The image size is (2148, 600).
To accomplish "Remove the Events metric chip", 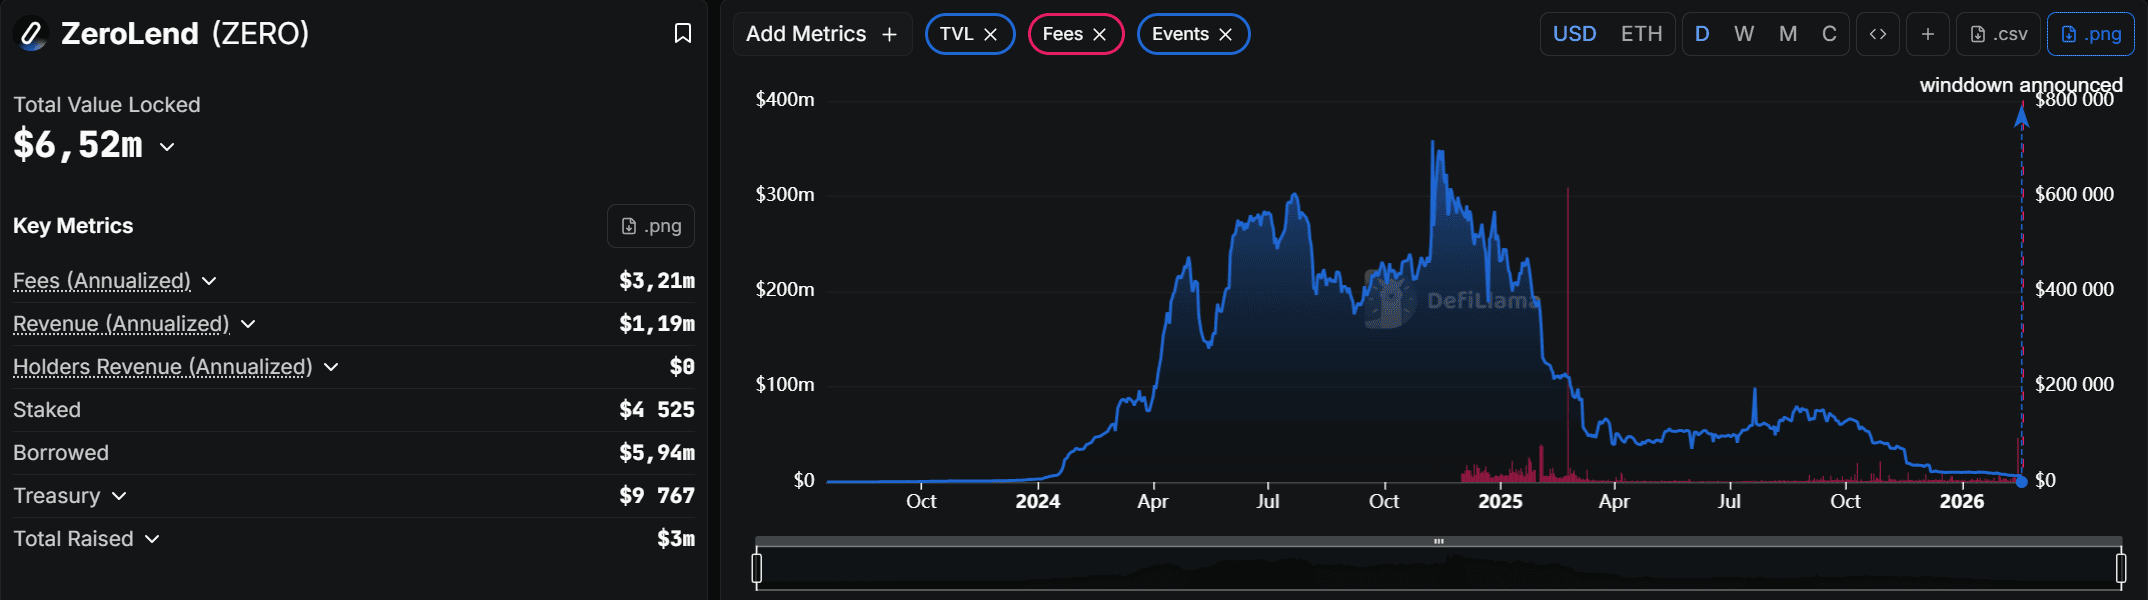I will (1226, 34).
